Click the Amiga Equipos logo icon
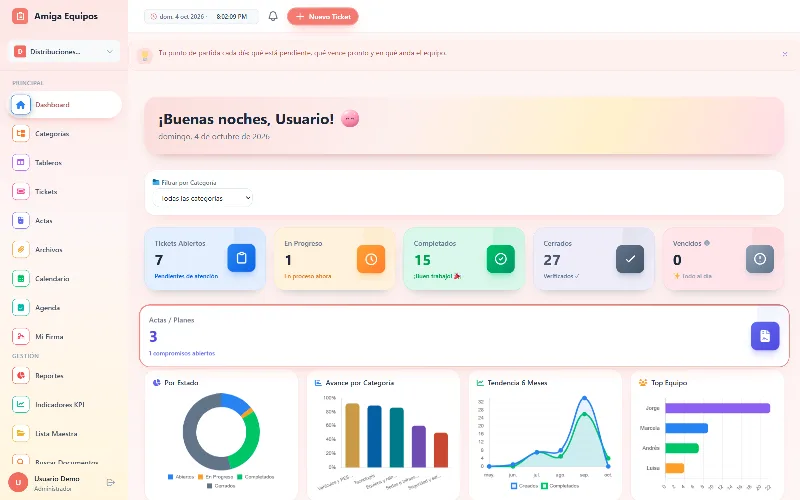800x500 pixels. (20, 16)
